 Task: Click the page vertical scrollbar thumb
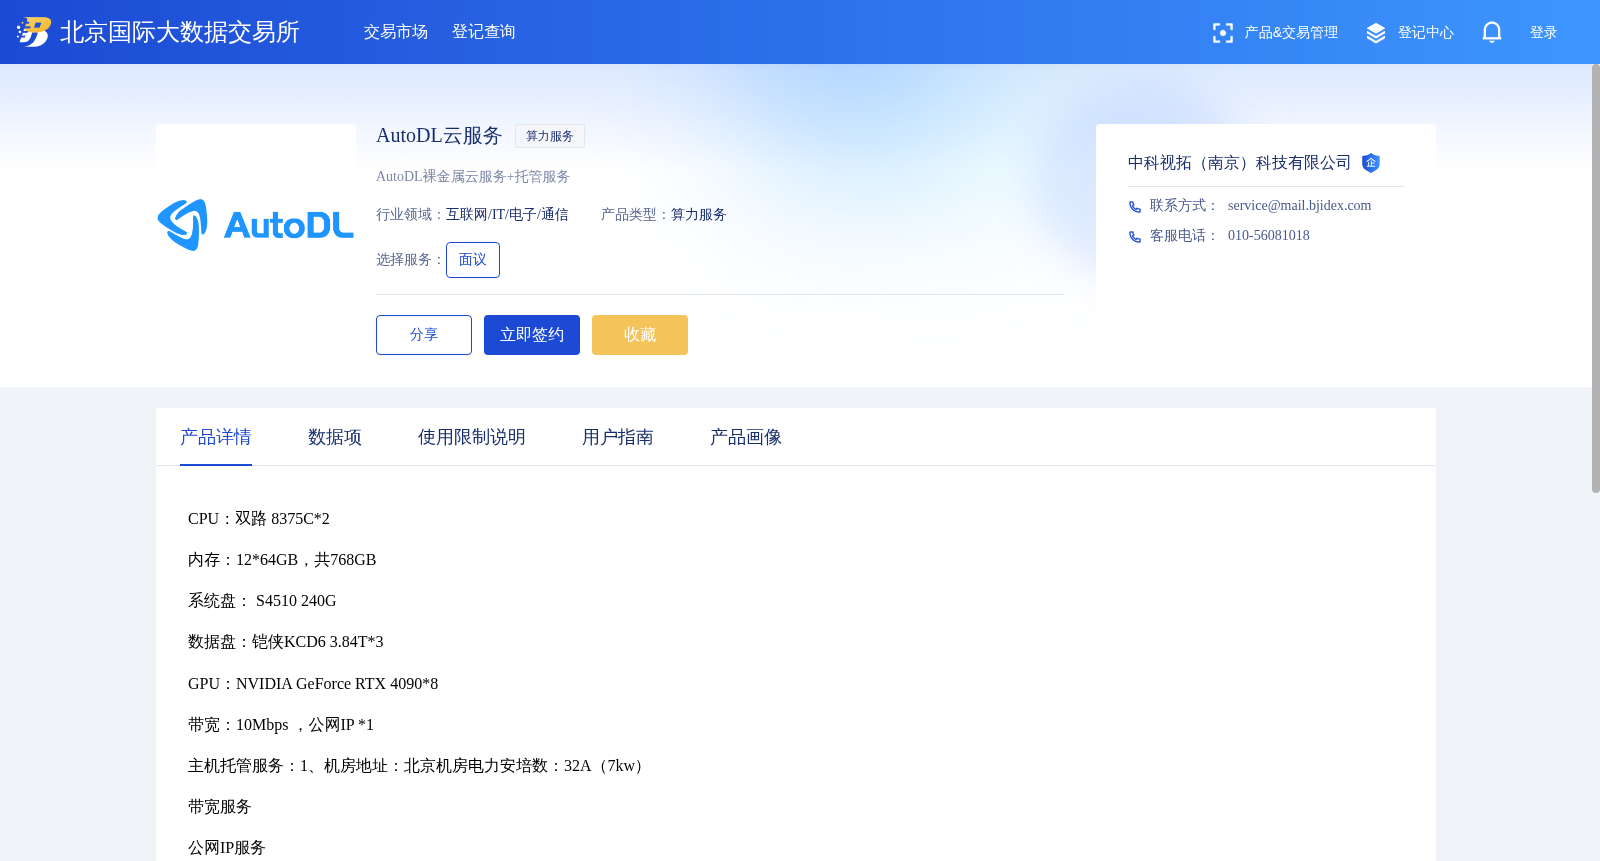1596,278
